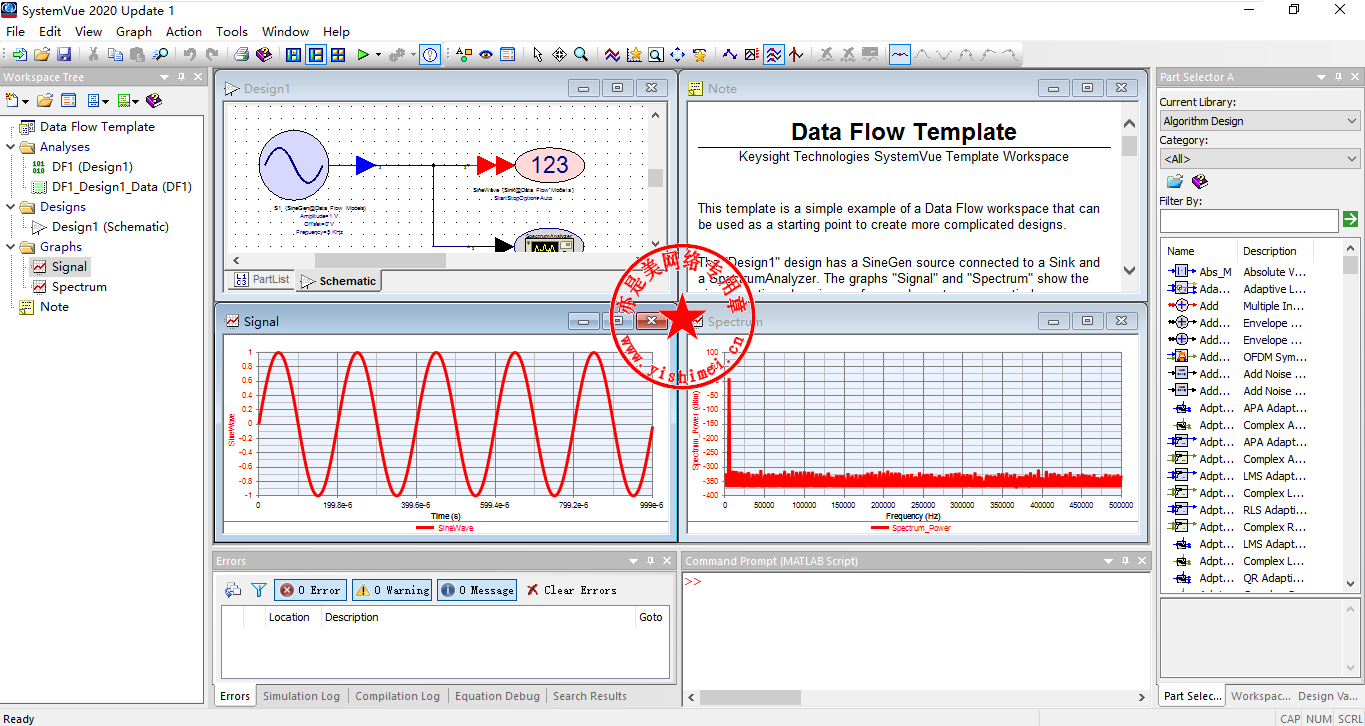Toggle the highlighted multi-trace graph icon
This screenshot has width=1365, height=726.
click(774, 55)
